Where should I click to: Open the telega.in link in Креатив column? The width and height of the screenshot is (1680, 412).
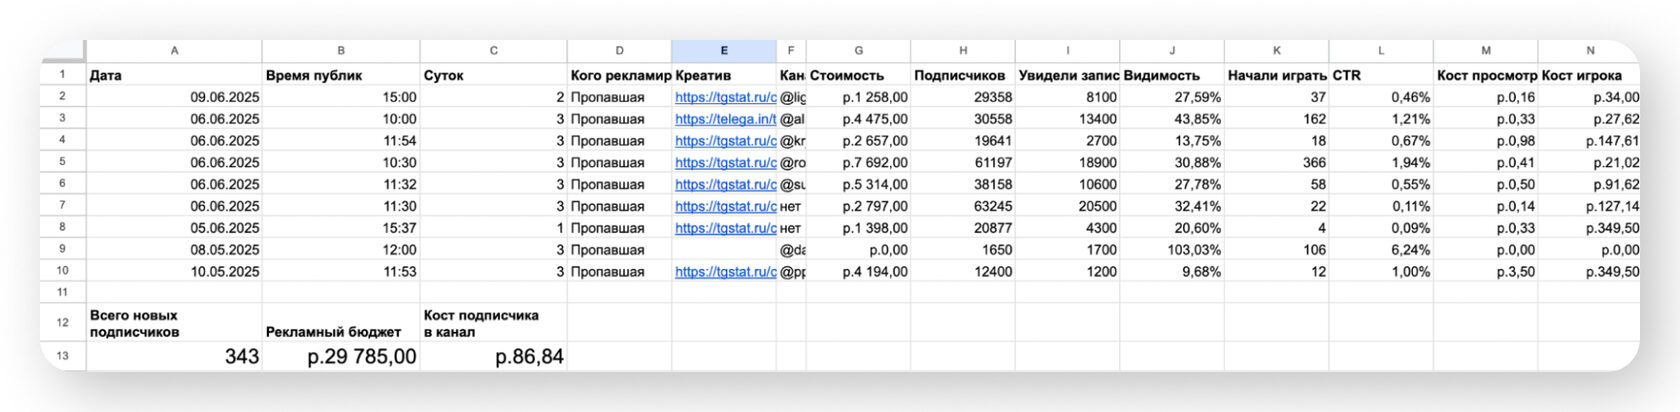(725, 119)
